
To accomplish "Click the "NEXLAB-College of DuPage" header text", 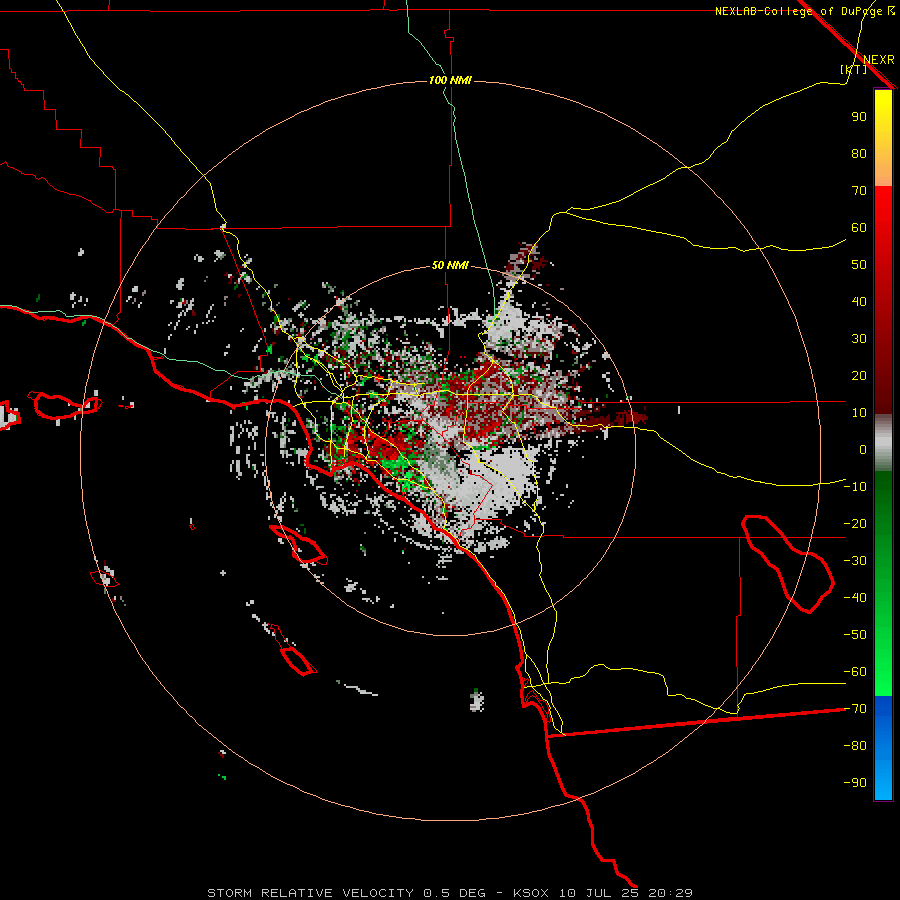I will click(x=798, y=11).
